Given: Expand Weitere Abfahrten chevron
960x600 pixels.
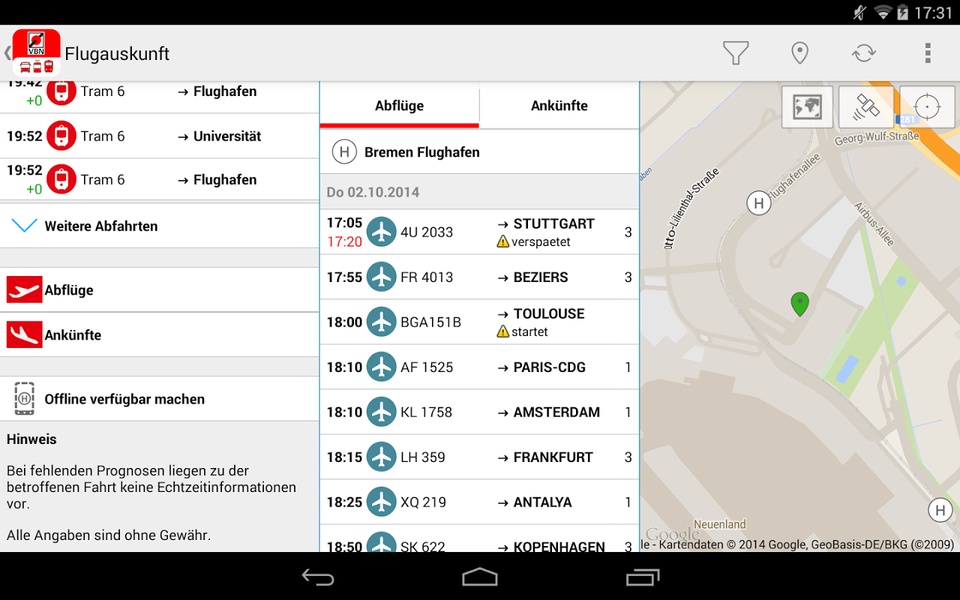Looking at the screenshot, I should tap(24, 225).
